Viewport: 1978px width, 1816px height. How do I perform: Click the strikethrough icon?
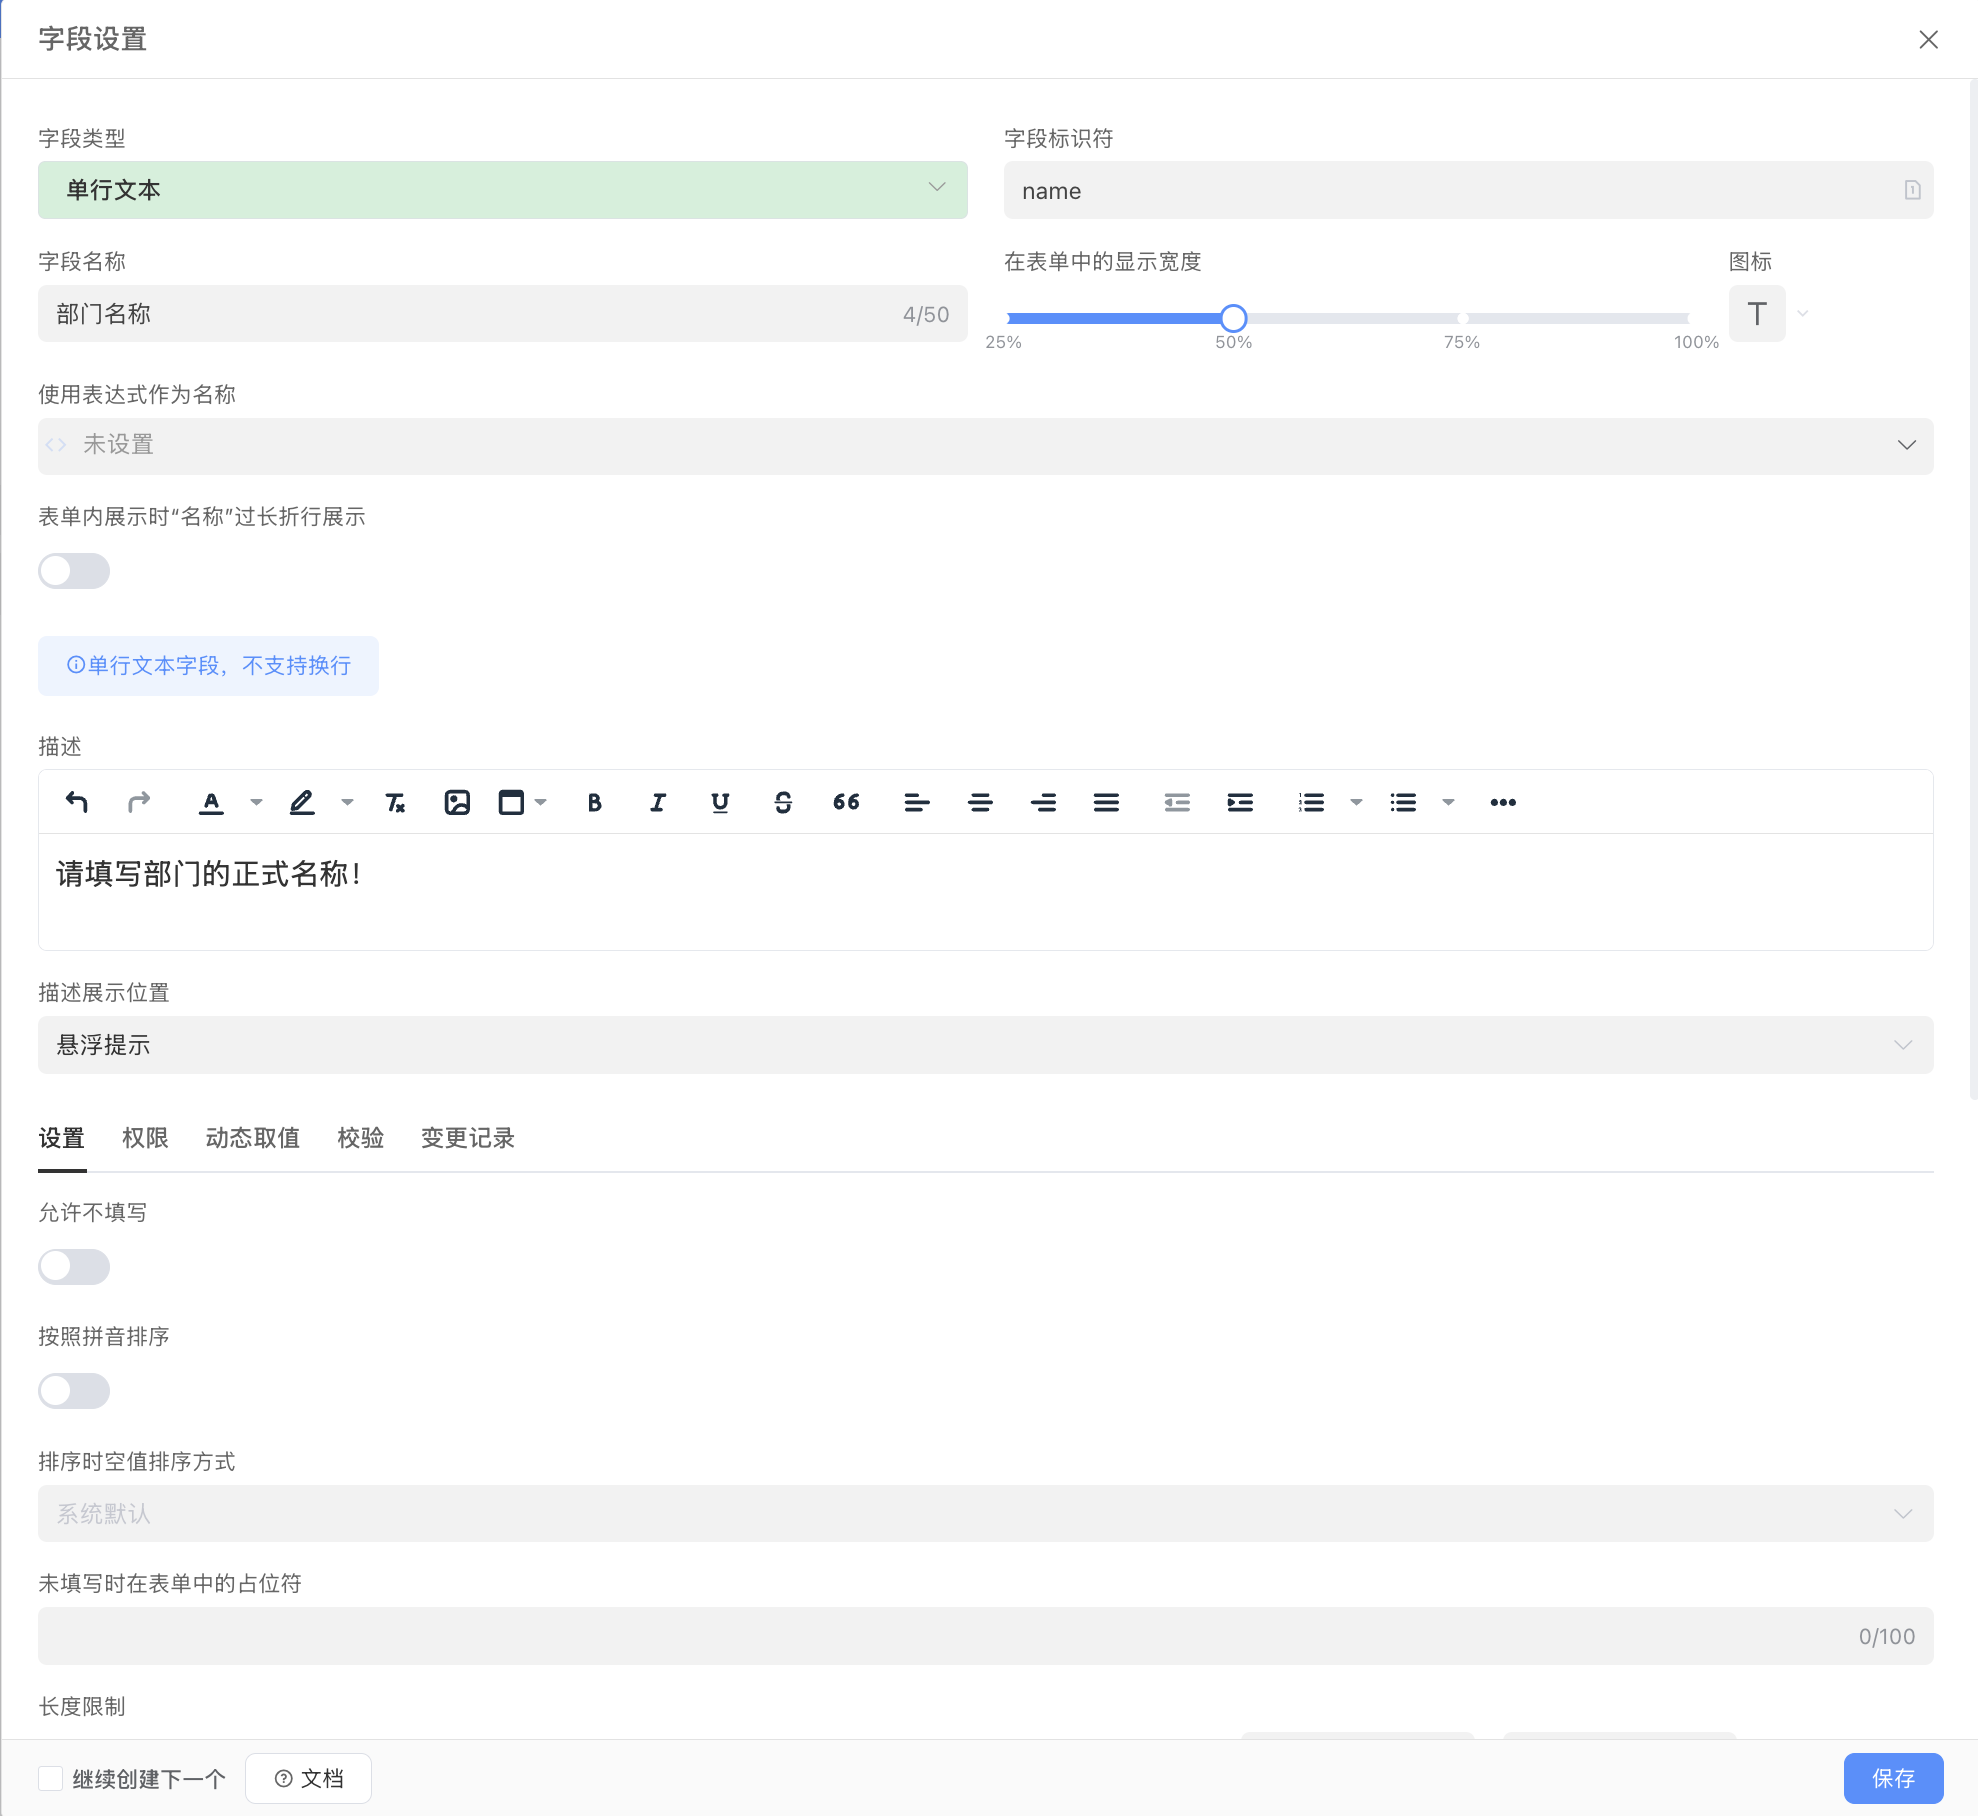(x=783, y=802)
